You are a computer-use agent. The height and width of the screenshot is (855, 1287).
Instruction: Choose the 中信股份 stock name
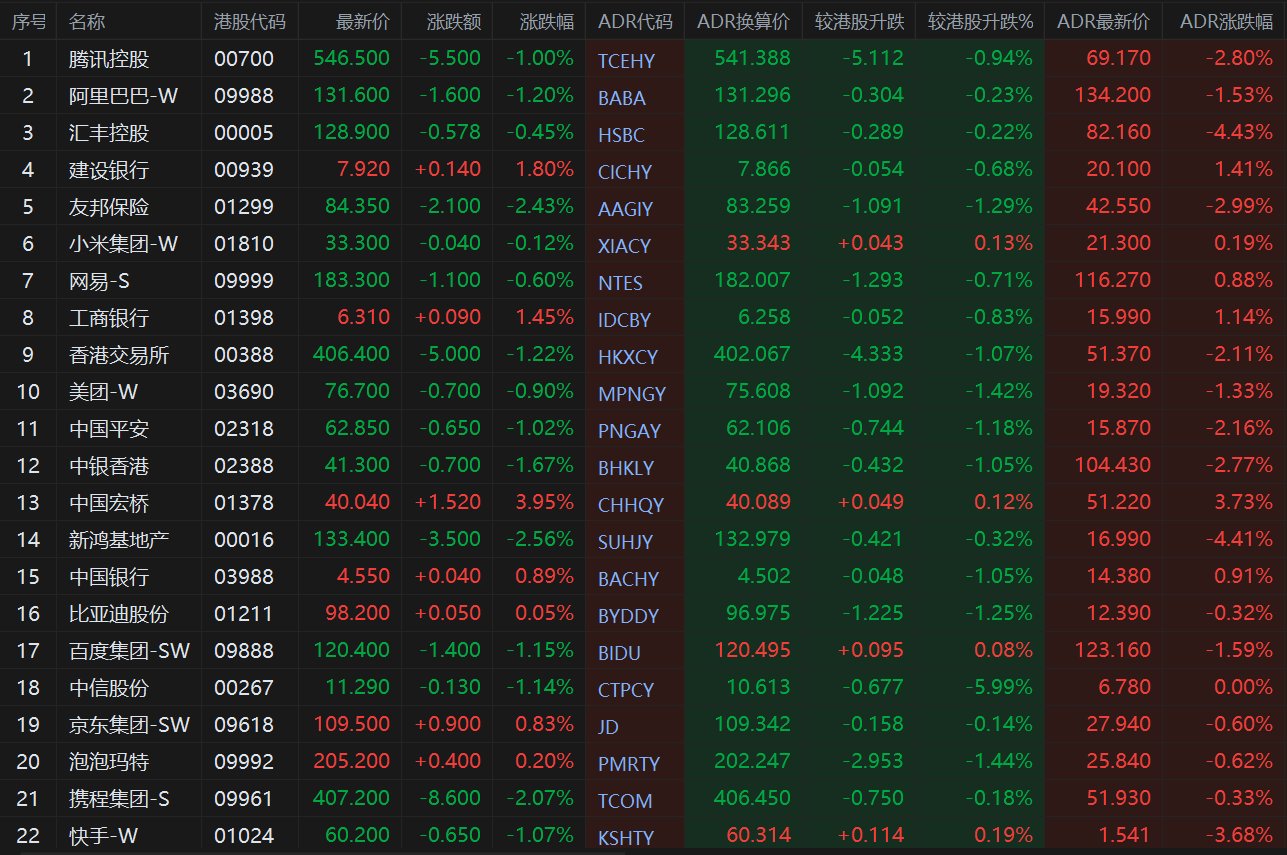(109, 688)
